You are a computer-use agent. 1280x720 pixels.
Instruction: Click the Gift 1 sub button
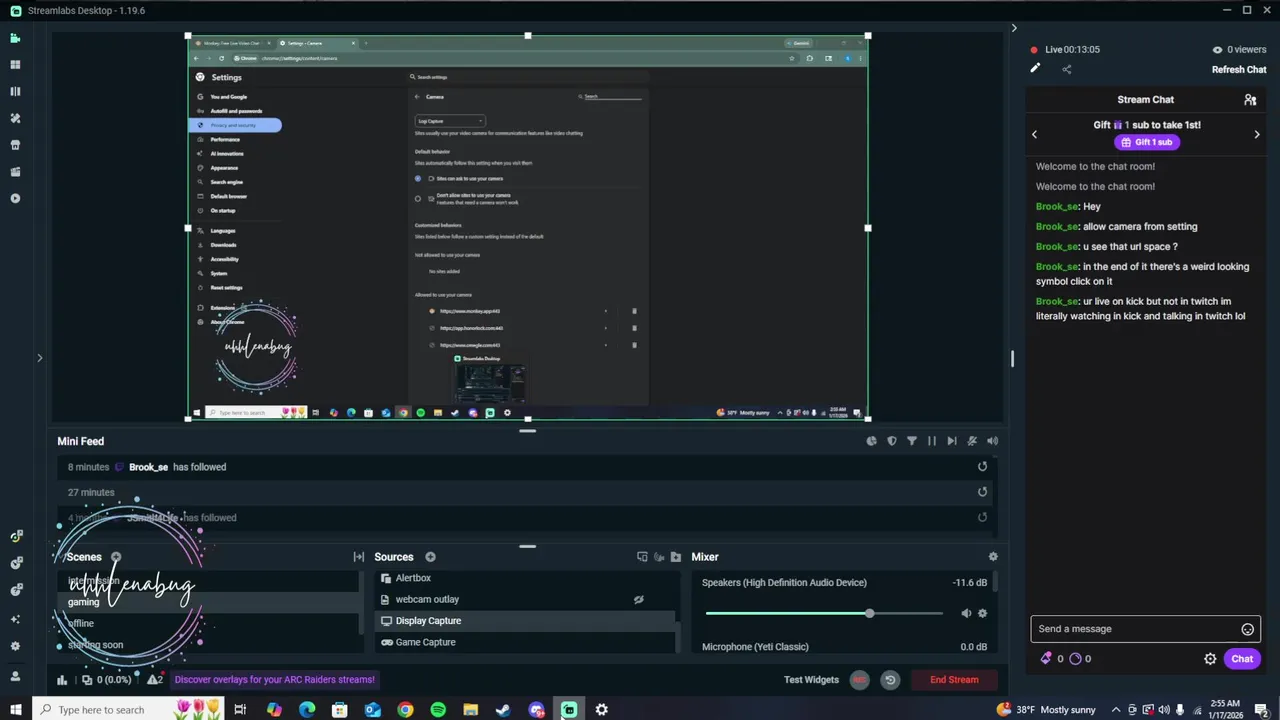pyautogui.click(x=1147, y=142)
